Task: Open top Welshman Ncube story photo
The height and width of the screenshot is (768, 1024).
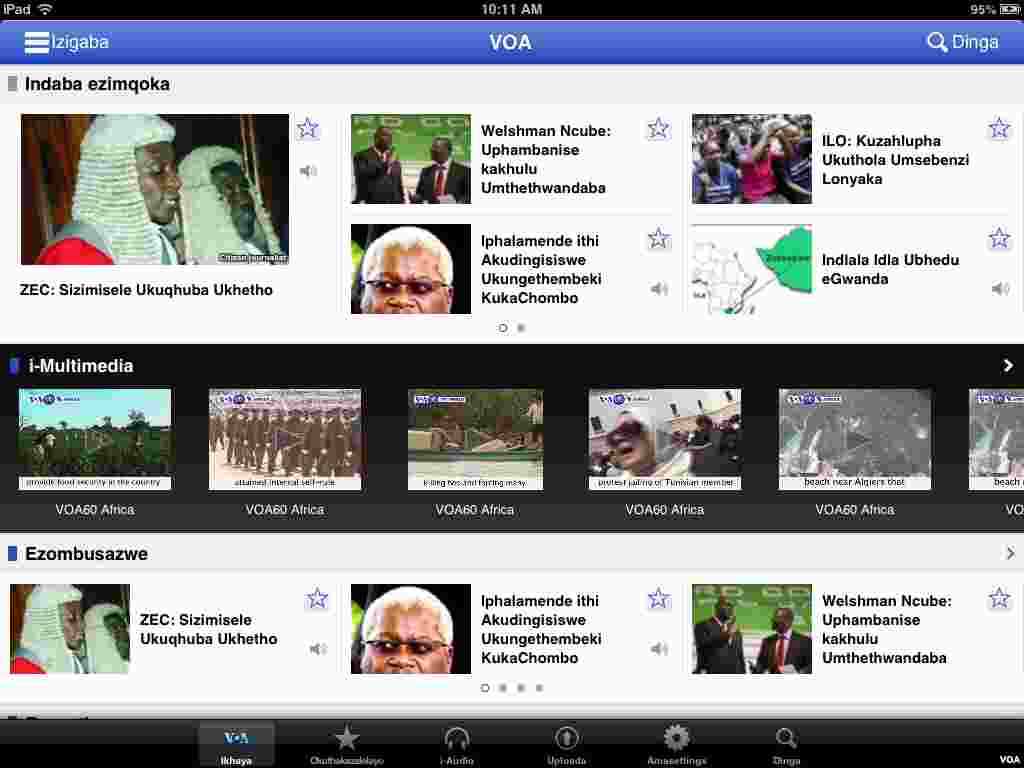Action: (411, 159)
